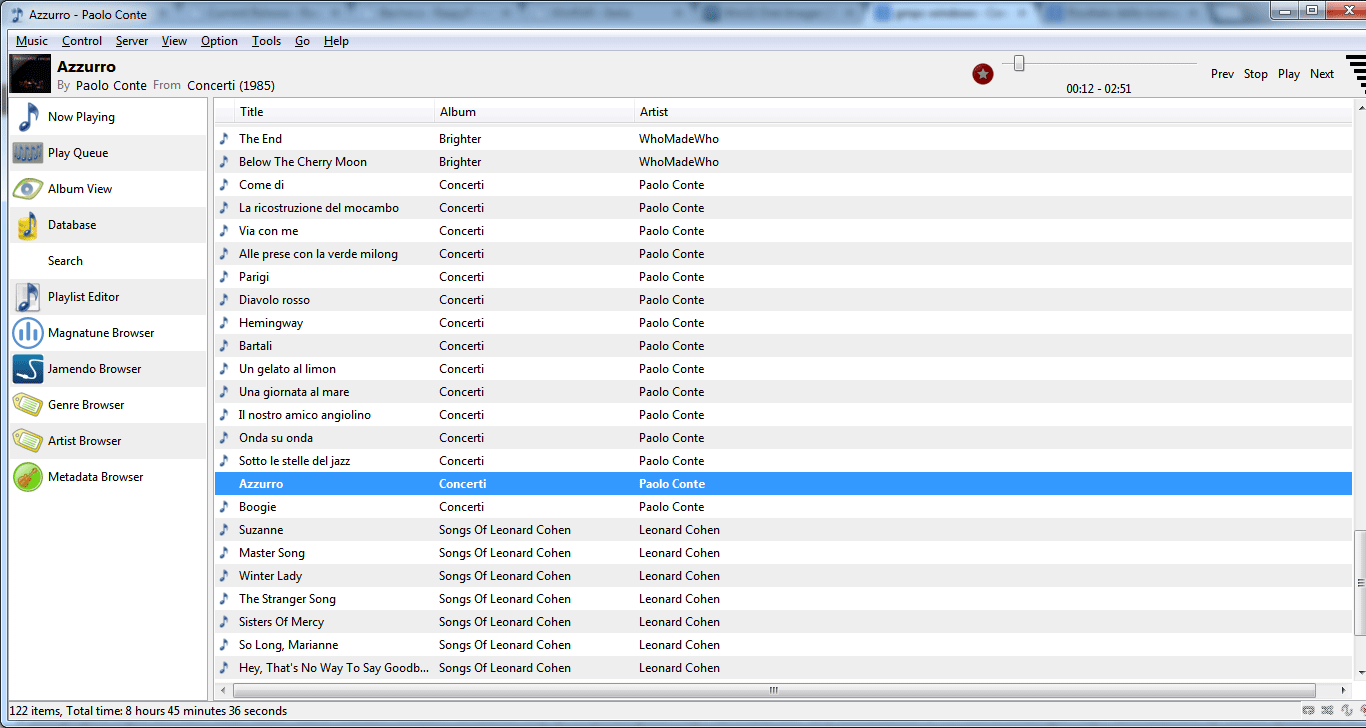Click the volume bars icon
The image size is (1366, 728).
(x=1356, y=74)
